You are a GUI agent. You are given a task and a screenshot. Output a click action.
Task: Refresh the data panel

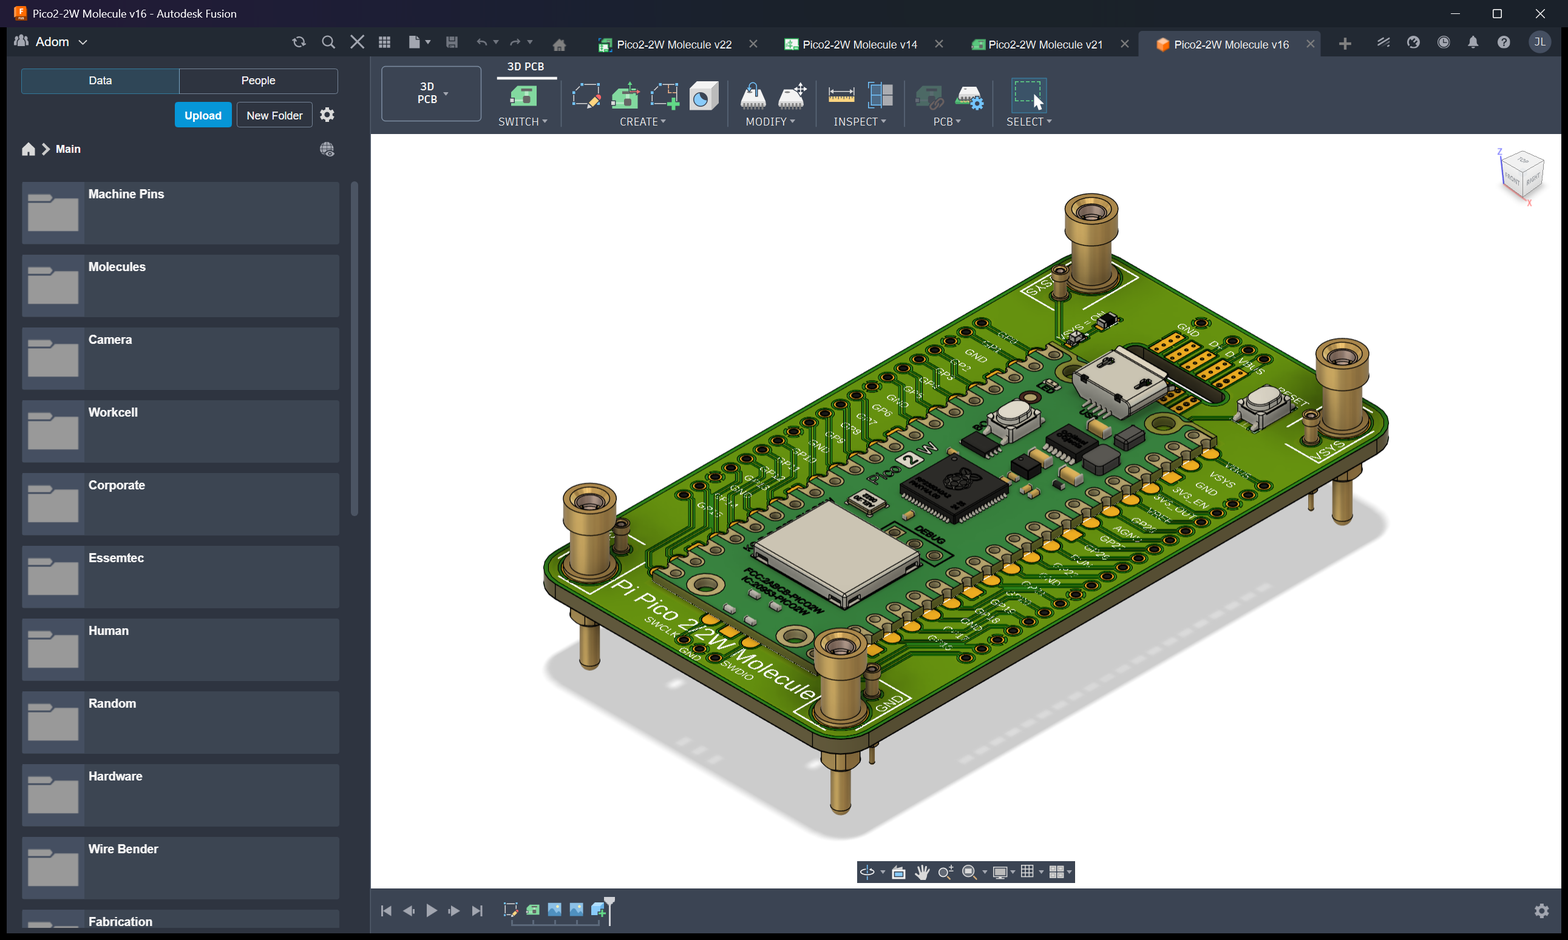(299, 42)
